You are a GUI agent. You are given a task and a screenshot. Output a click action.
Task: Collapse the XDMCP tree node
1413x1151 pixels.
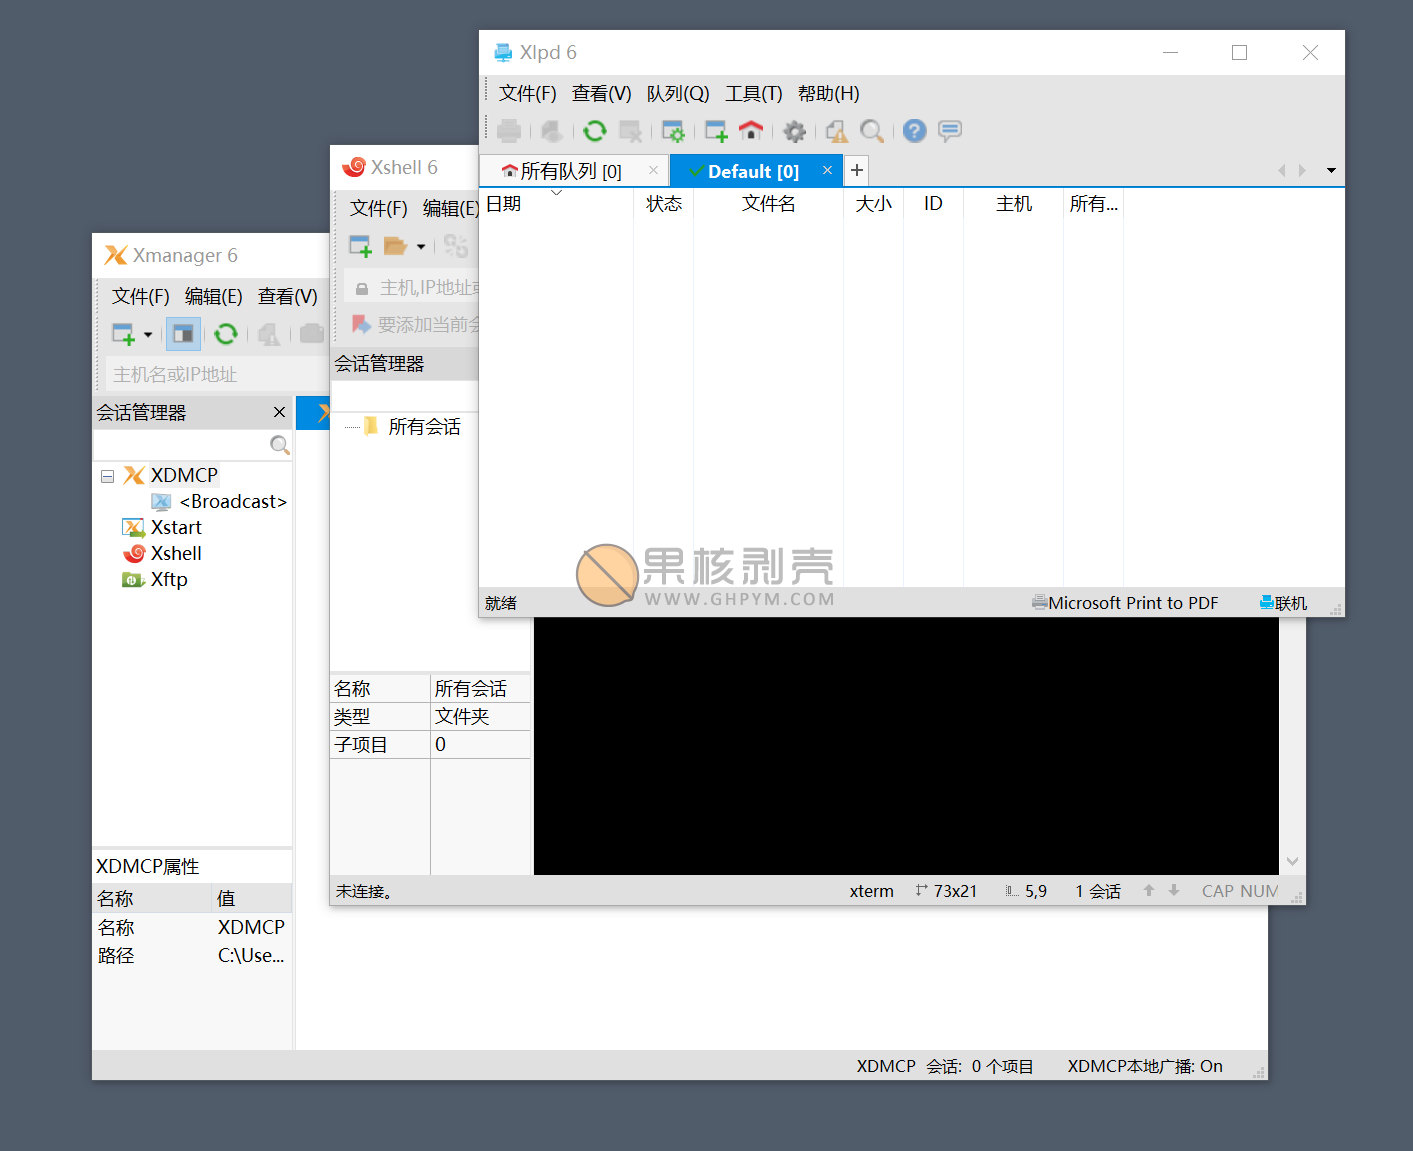[107, 476]
